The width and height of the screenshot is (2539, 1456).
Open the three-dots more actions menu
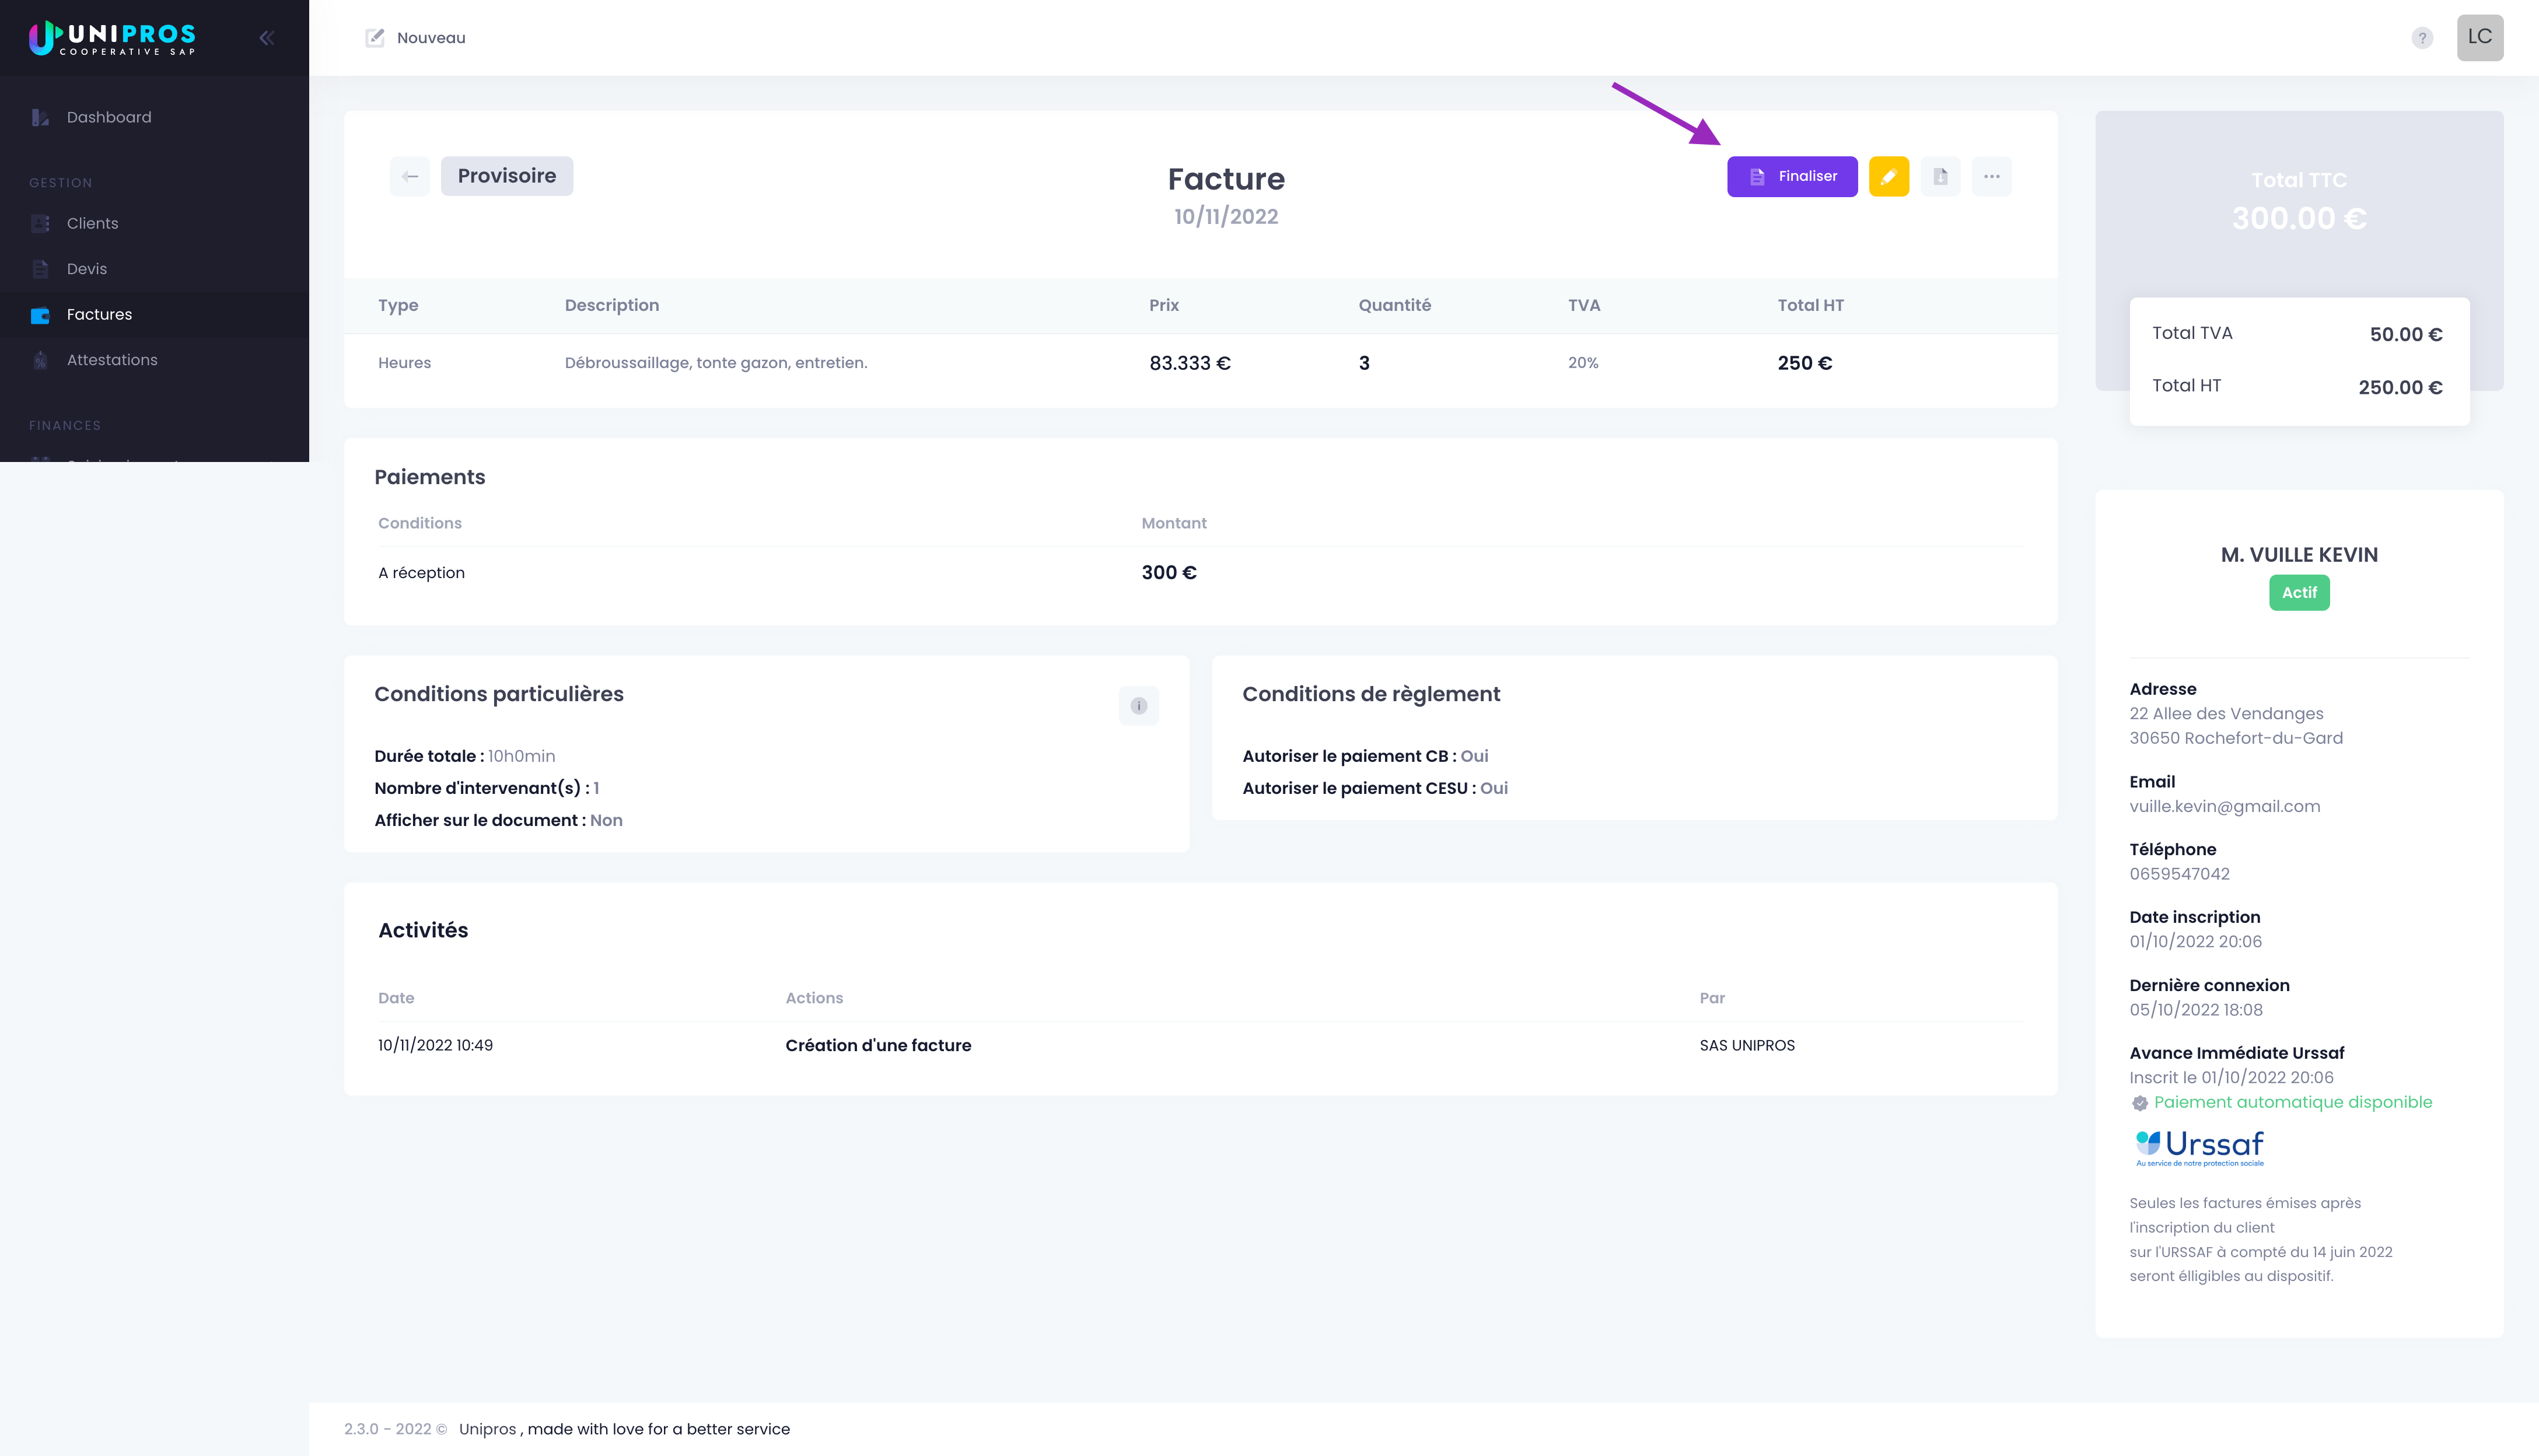(x=1991, y=176)
